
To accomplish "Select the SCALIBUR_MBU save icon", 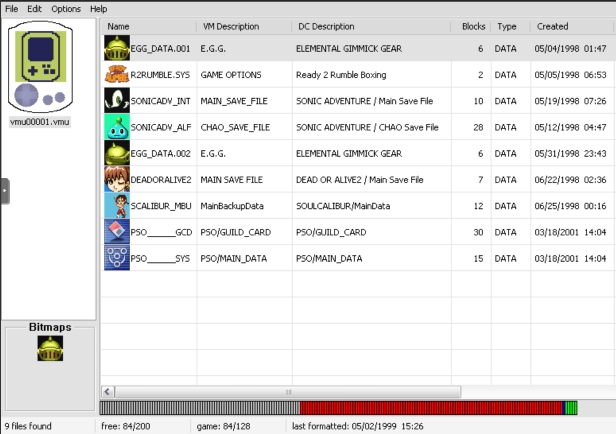I will [116, 204].
